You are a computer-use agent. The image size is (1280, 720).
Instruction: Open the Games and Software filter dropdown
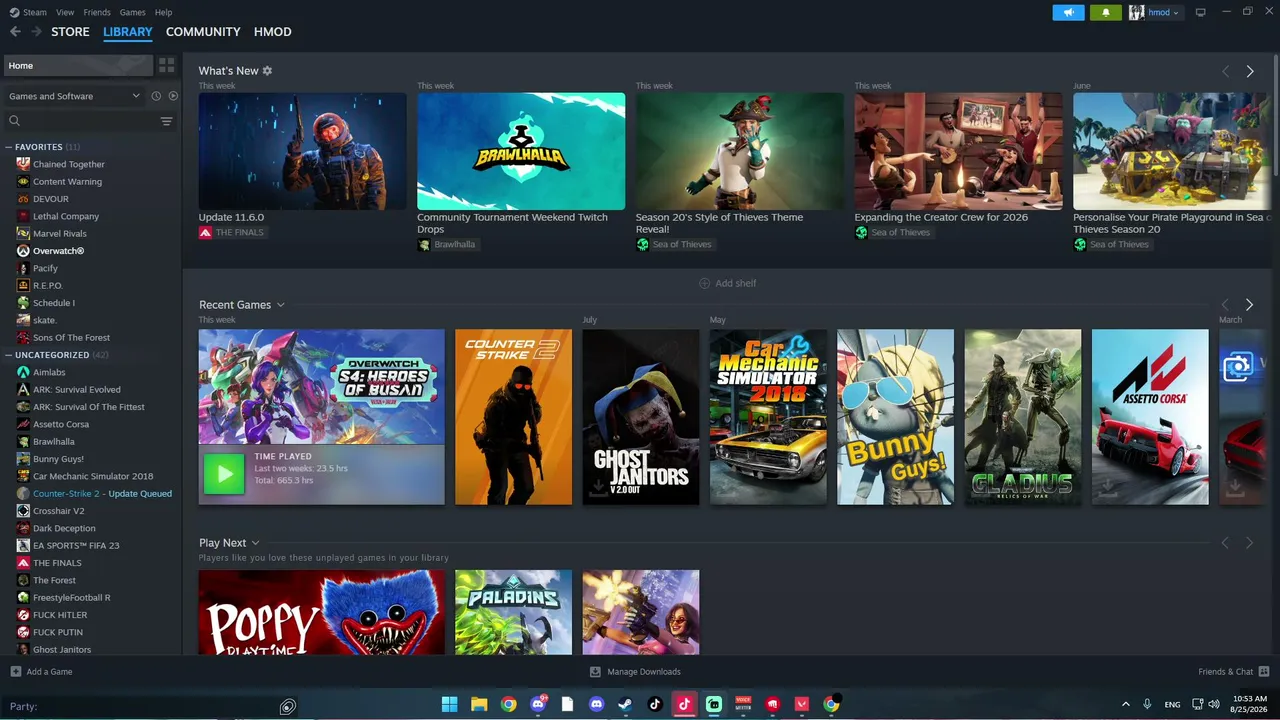(x=74, y=96)
